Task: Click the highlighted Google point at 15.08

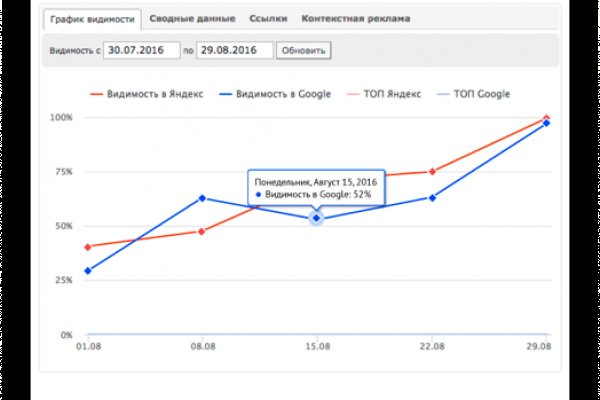Action: click(x=316, y=218)
